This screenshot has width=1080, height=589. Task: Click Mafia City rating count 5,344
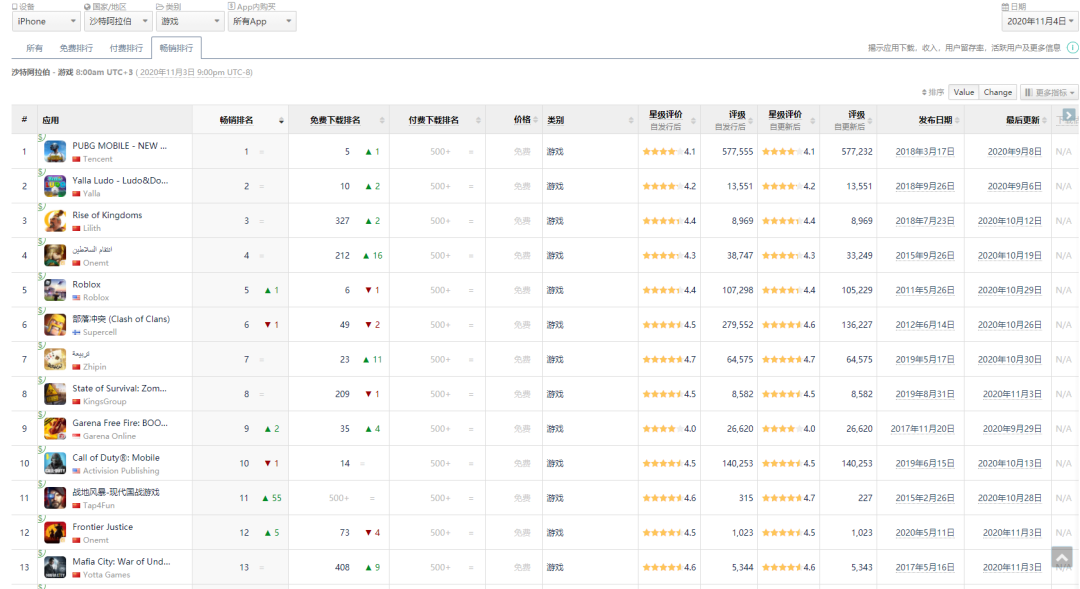(x=742, y=568)
